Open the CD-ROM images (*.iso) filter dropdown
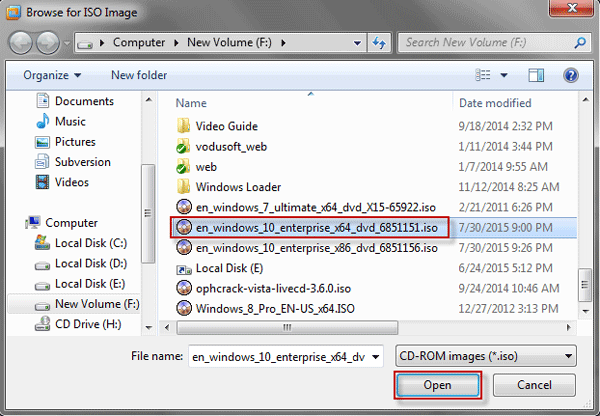600x416 pixels. pos(486,356)
